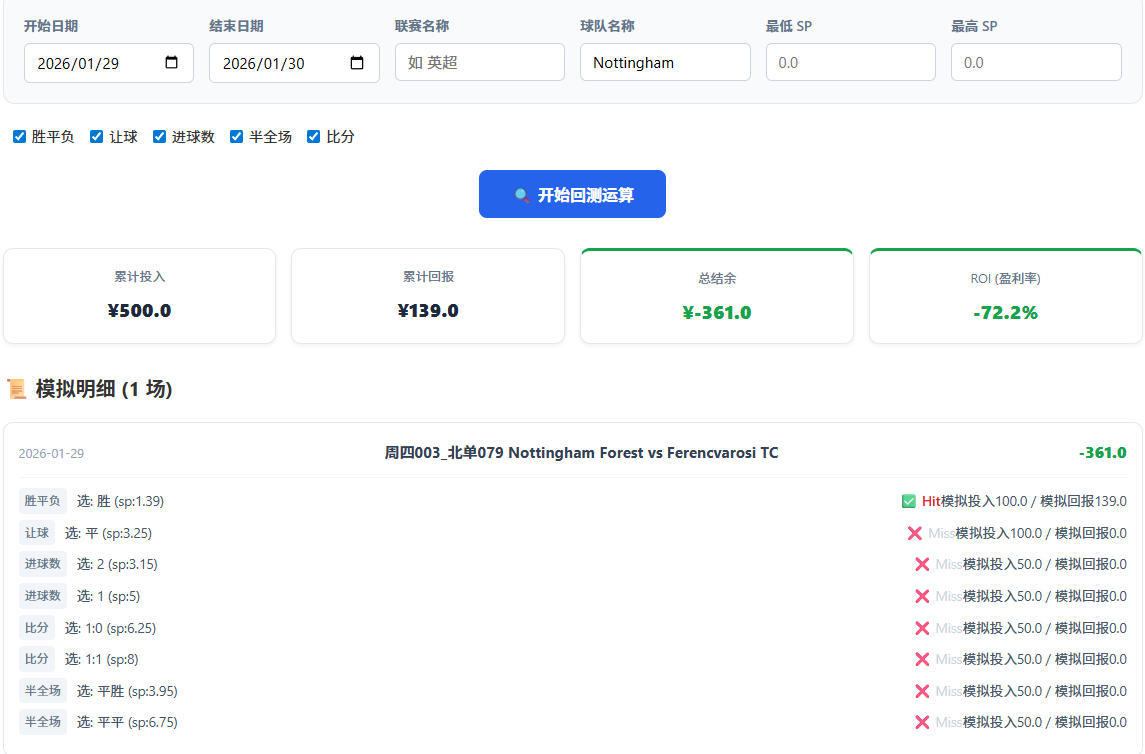Click the red Miss cross on 让球 row
Screen dimensions: 1145x754
(914, 533)
